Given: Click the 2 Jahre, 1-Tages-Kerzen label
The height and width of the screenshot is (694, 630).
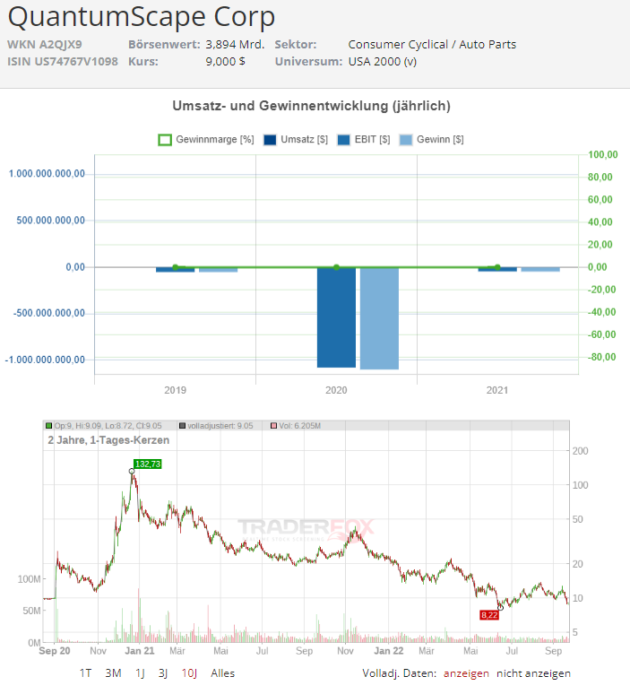Looking at the screenshot, I should coord(108,440).
